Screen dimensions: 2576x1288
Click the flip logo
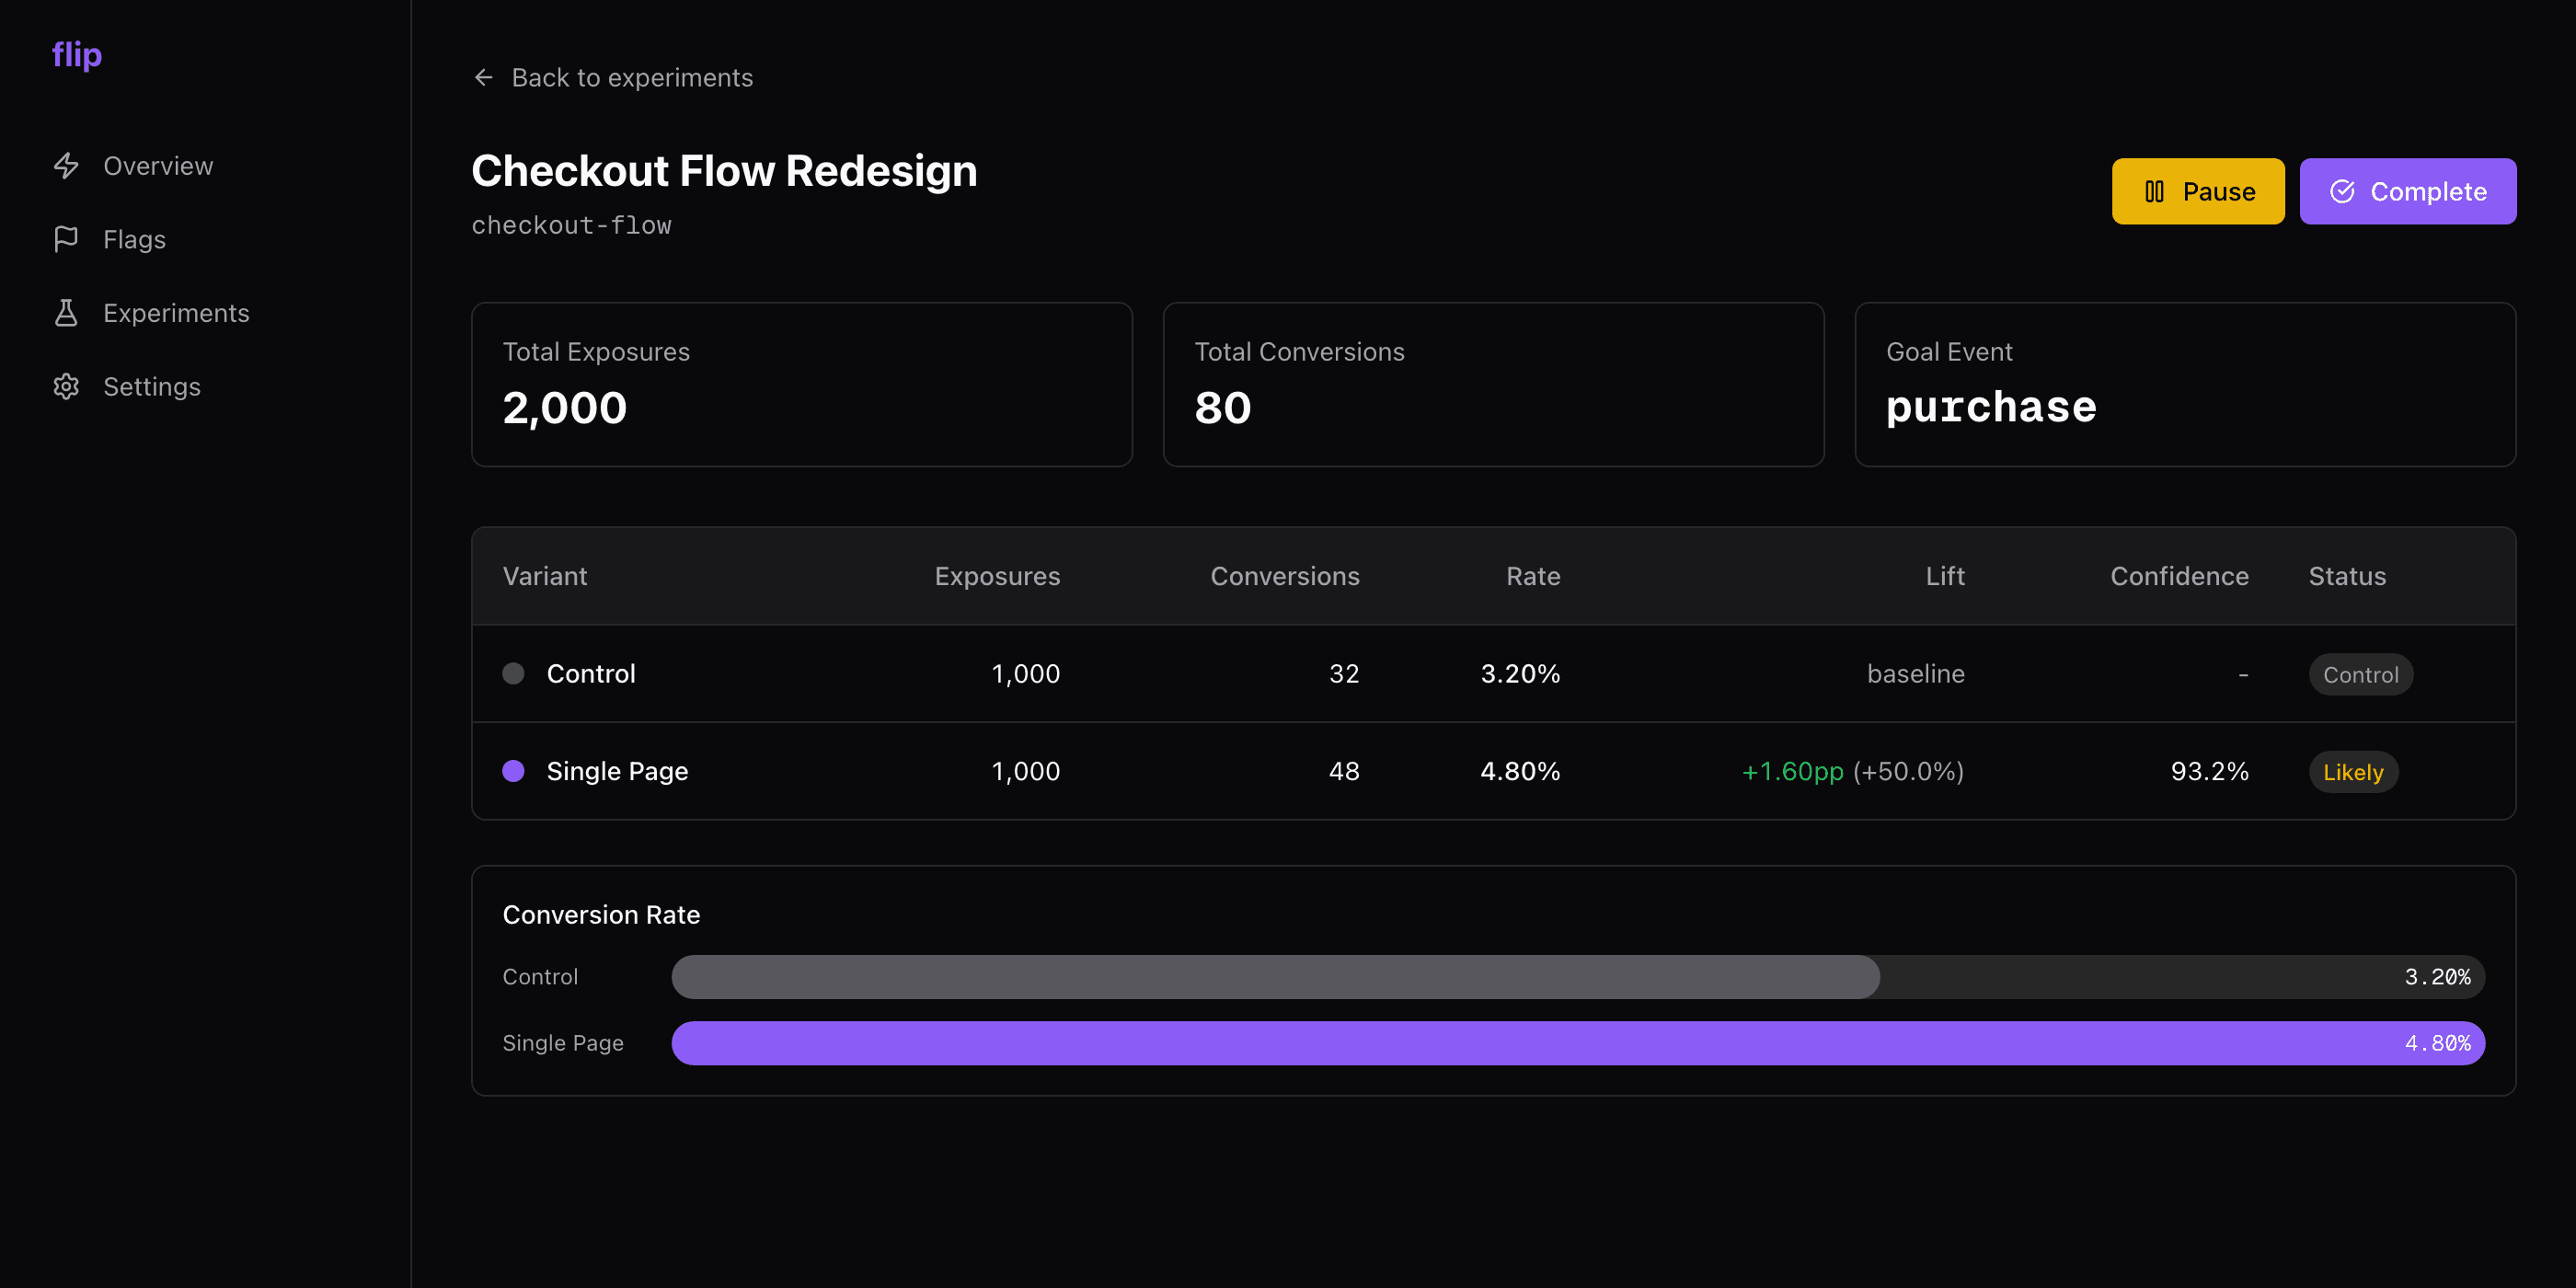coord(77,55)
